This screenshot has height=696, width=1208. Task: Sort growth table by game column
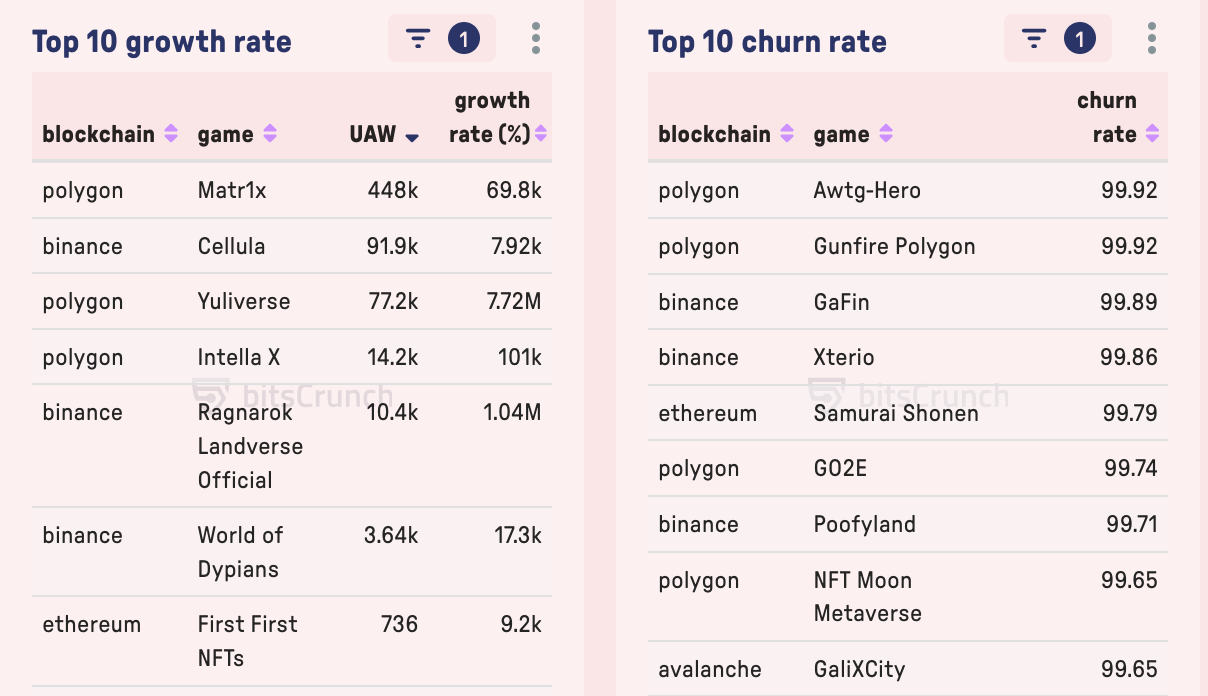pos(269,134)
